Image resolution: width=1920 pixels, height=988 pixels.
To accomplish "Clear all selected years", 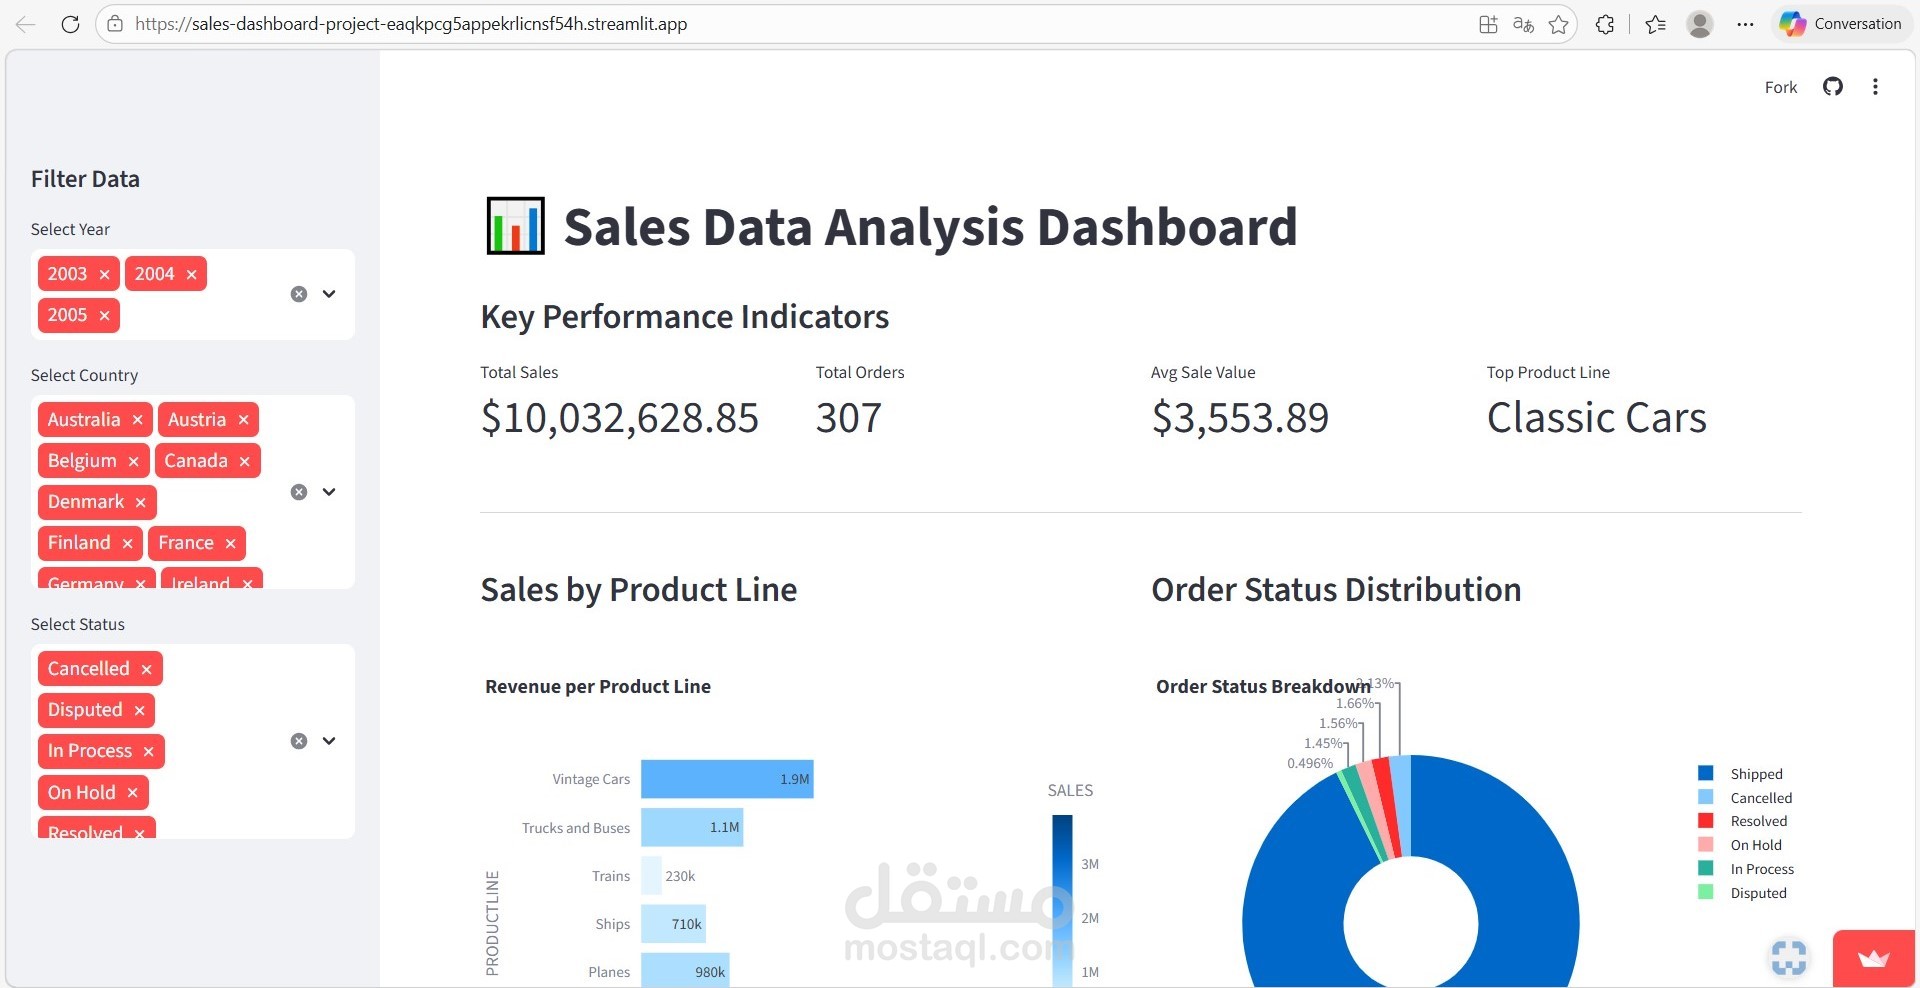I will click(x=299, y=294).
